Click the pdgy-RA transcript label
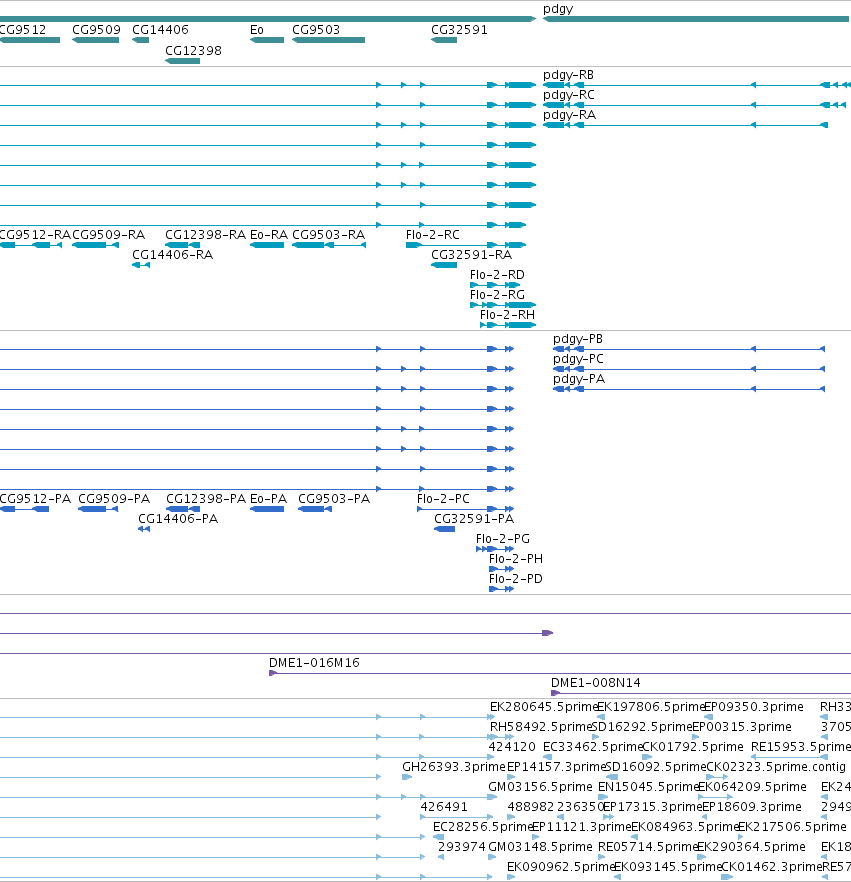This screenshot has width=851, height=882. [569, 115]
